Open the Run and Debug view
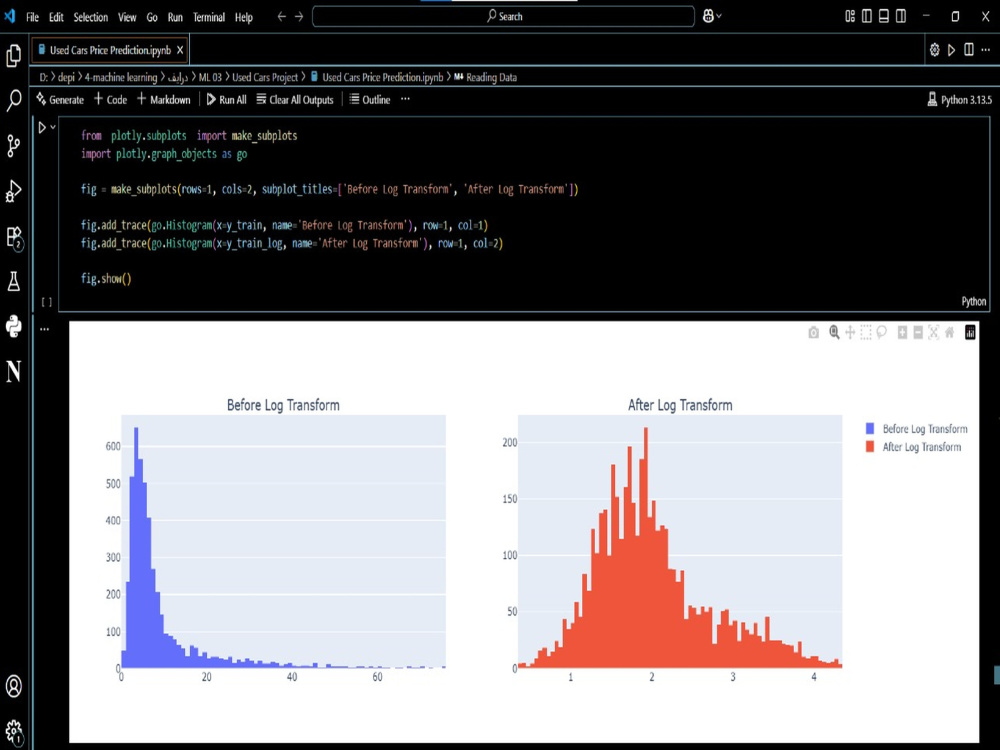1000x750 pixels. [13, 191]
